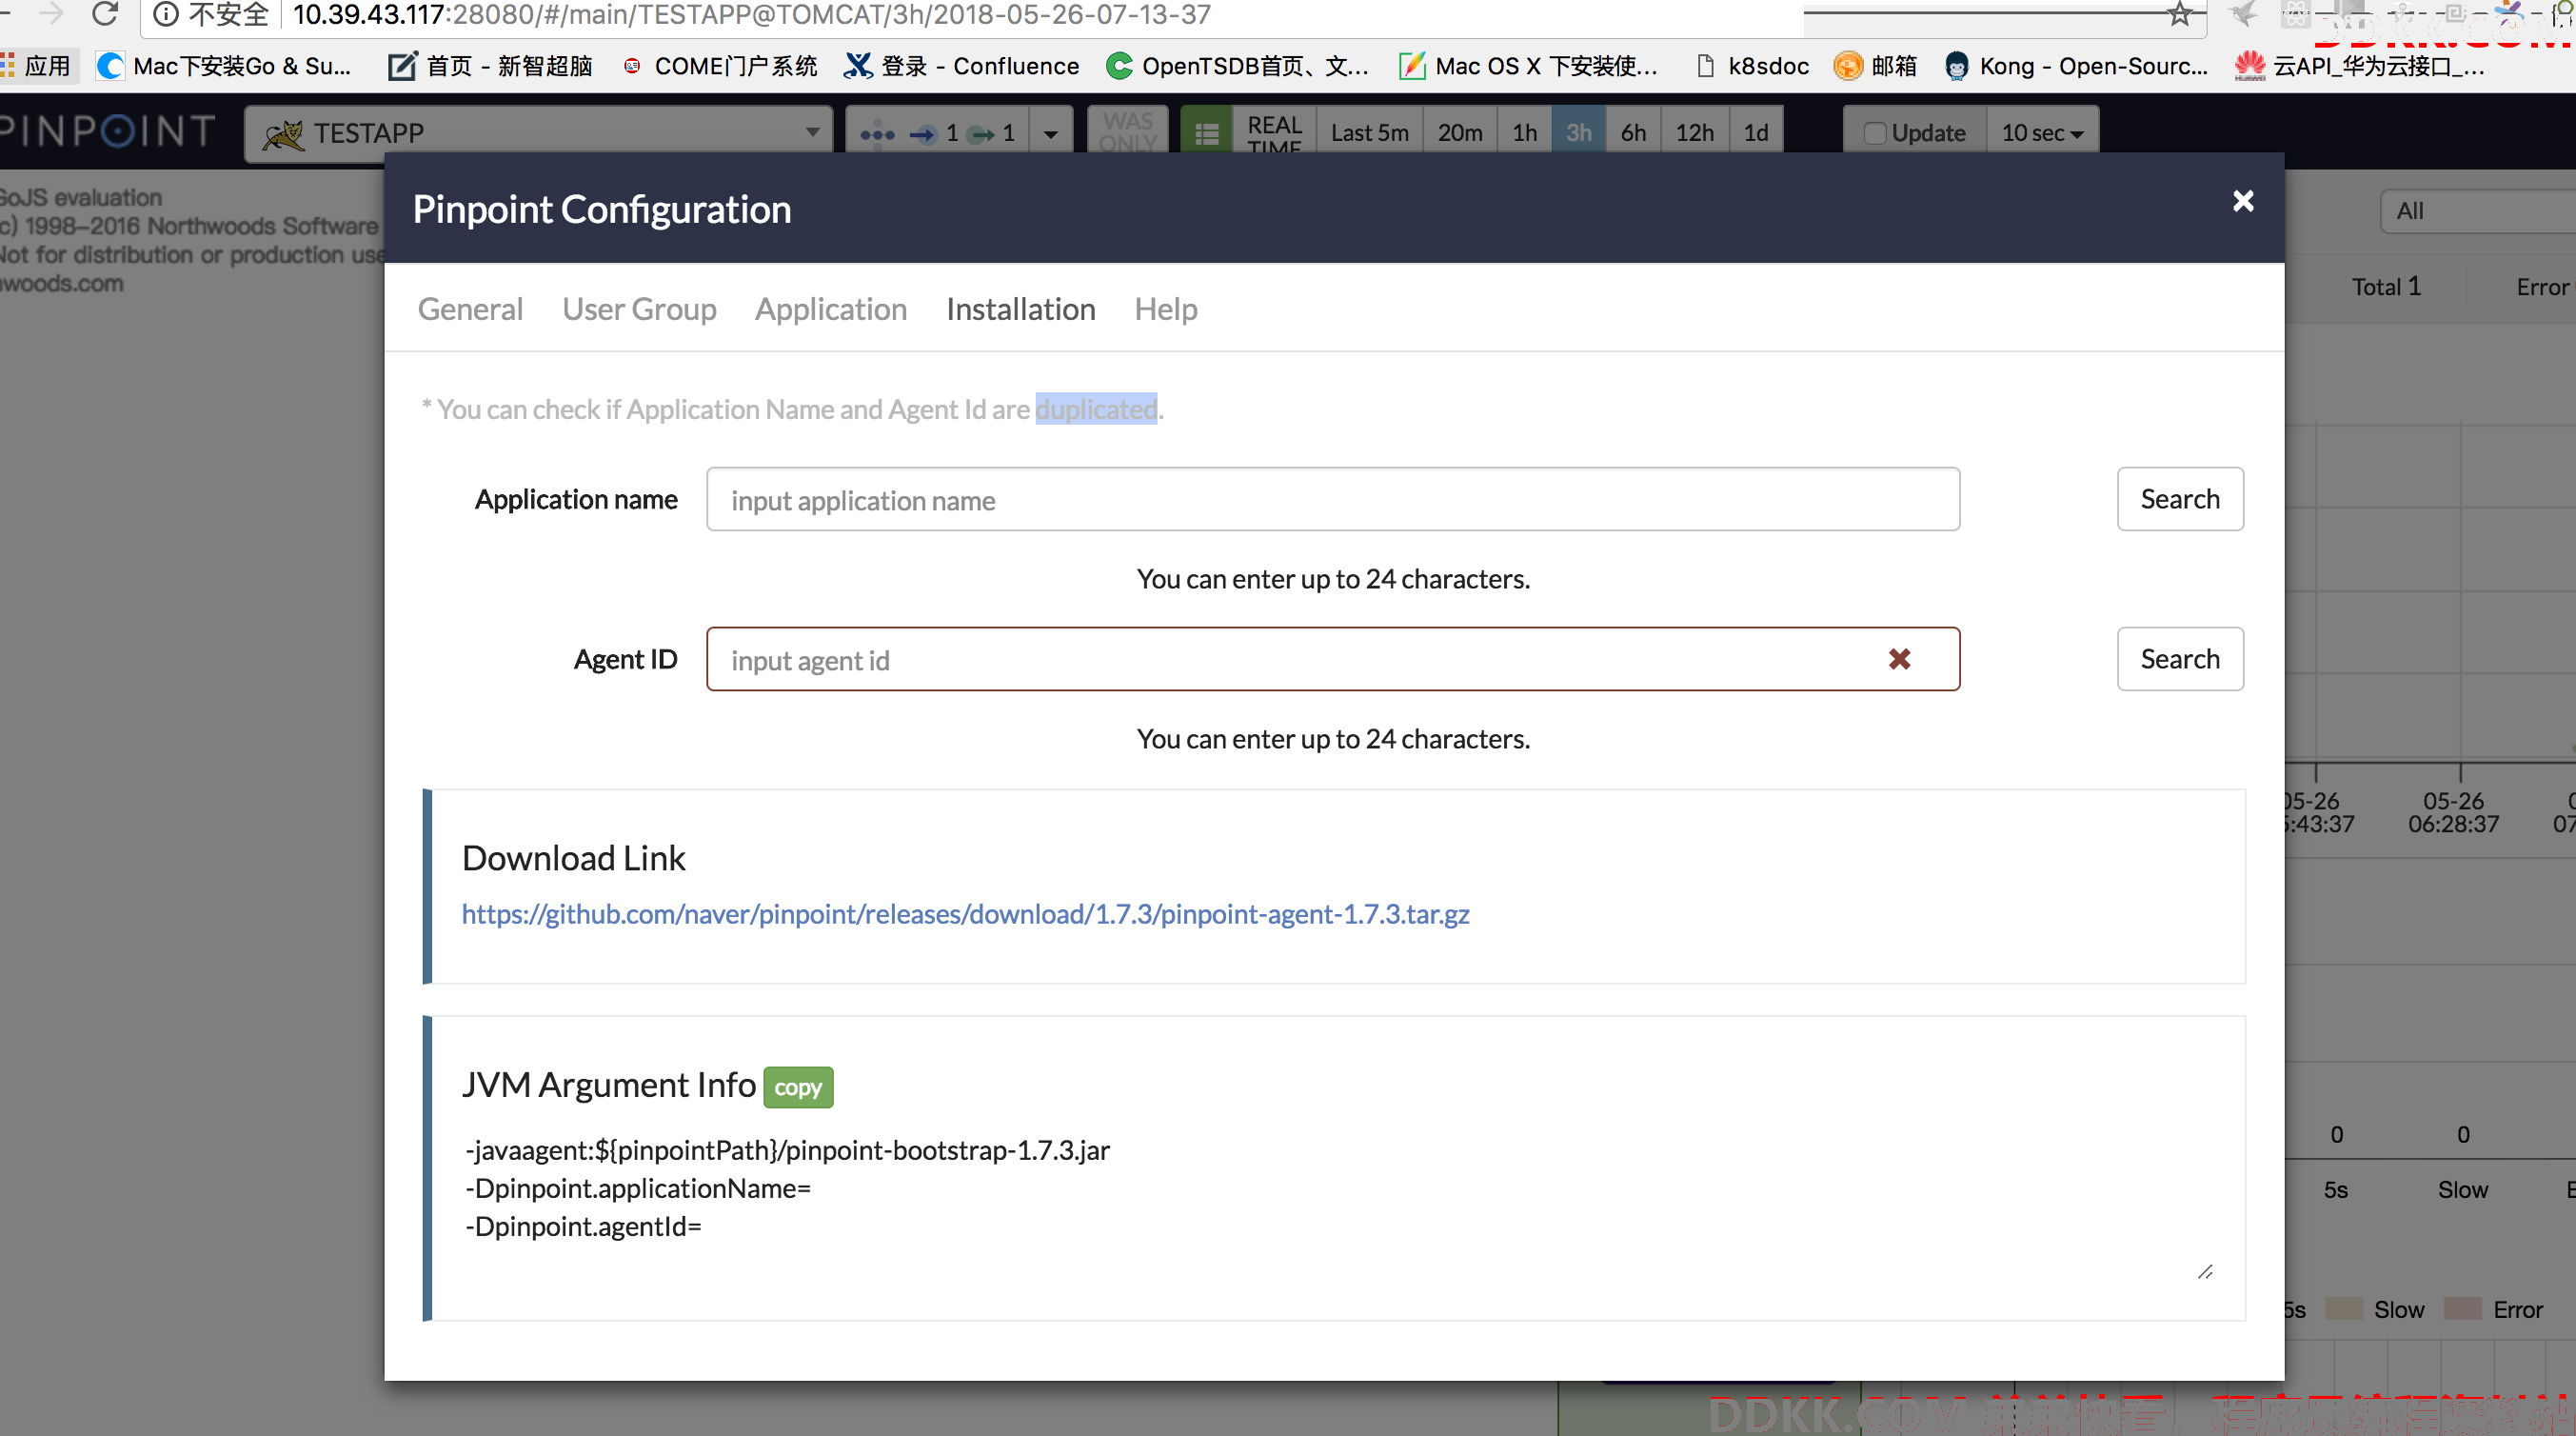Open the General tab

pos(470,309)
